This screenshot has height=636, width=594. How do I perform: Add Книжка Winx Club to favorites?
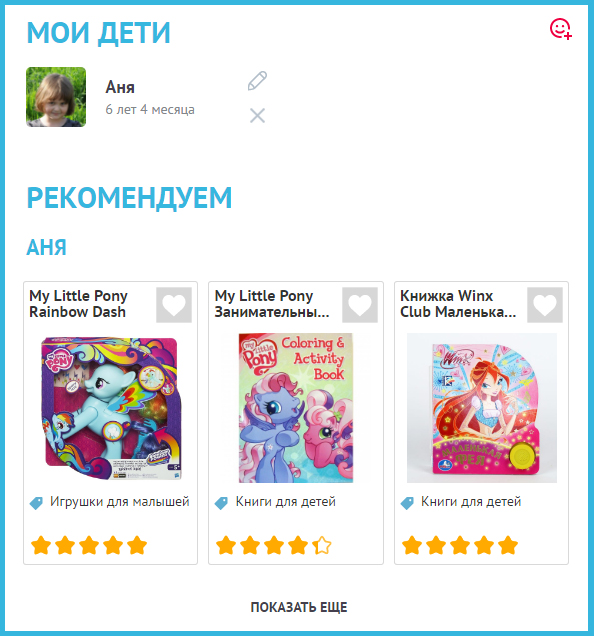pyautogui.click(x=544, y=305)
